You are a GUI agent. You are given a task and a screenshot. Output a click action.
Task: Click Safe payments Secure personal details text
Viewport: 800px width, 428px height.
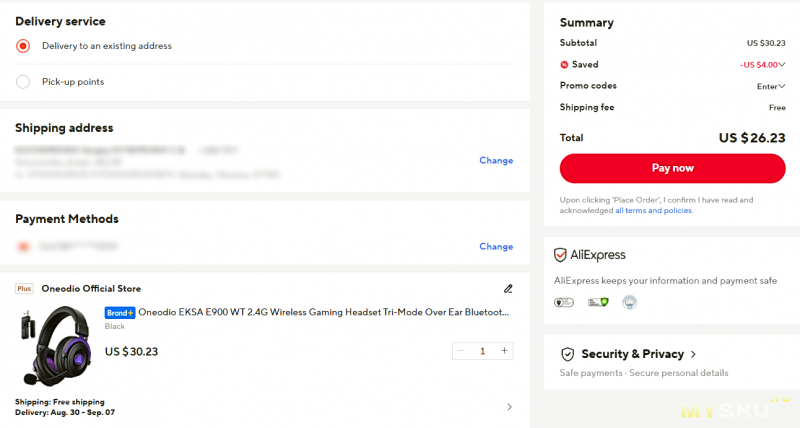click(644, 373)
